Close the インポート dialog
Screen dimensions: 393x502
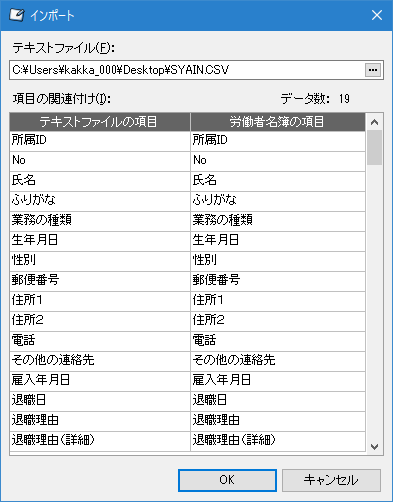click(x=377, y=15)
